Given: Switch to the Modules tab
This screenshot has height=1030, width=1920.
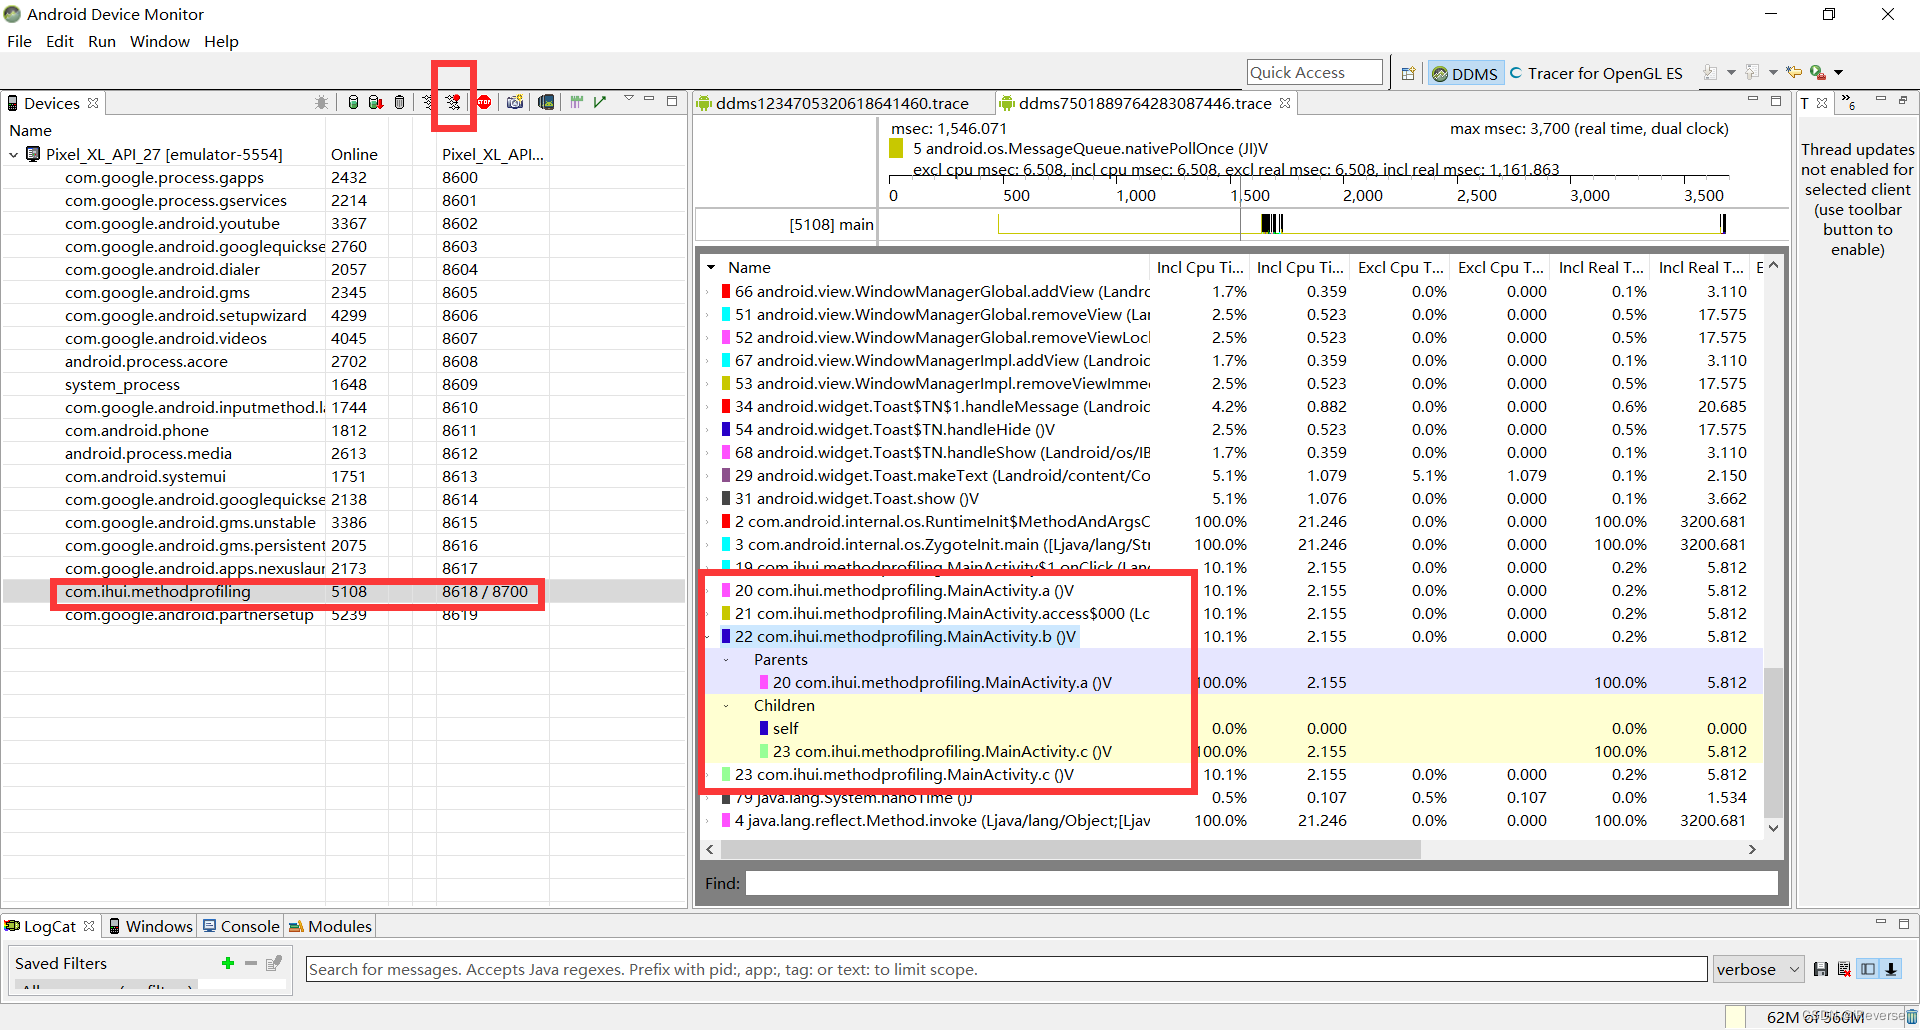Looking at the screenshot, I should (331, 926).
